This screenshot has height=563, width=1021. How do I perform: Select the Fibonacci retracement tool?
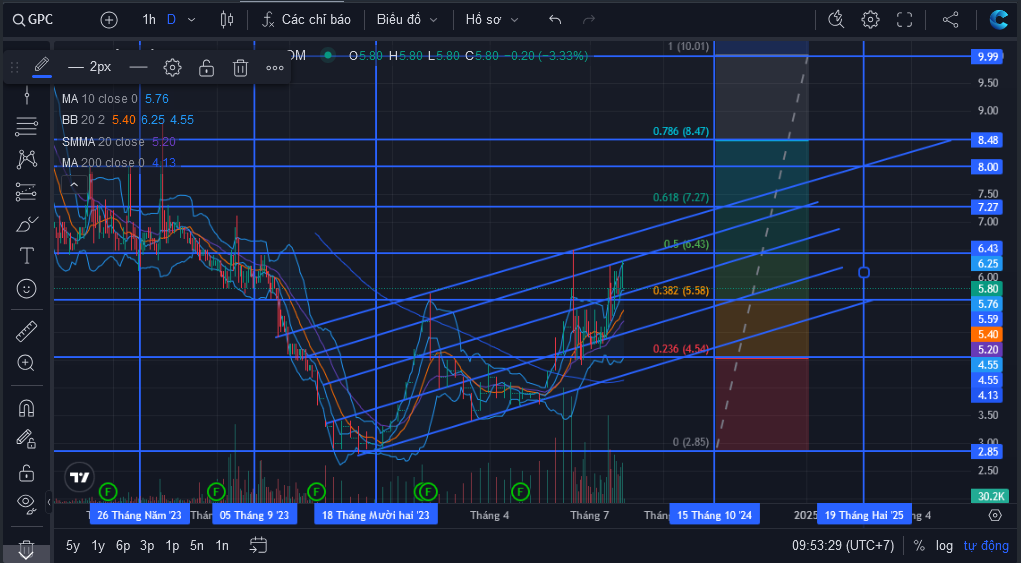pos(26,126)
